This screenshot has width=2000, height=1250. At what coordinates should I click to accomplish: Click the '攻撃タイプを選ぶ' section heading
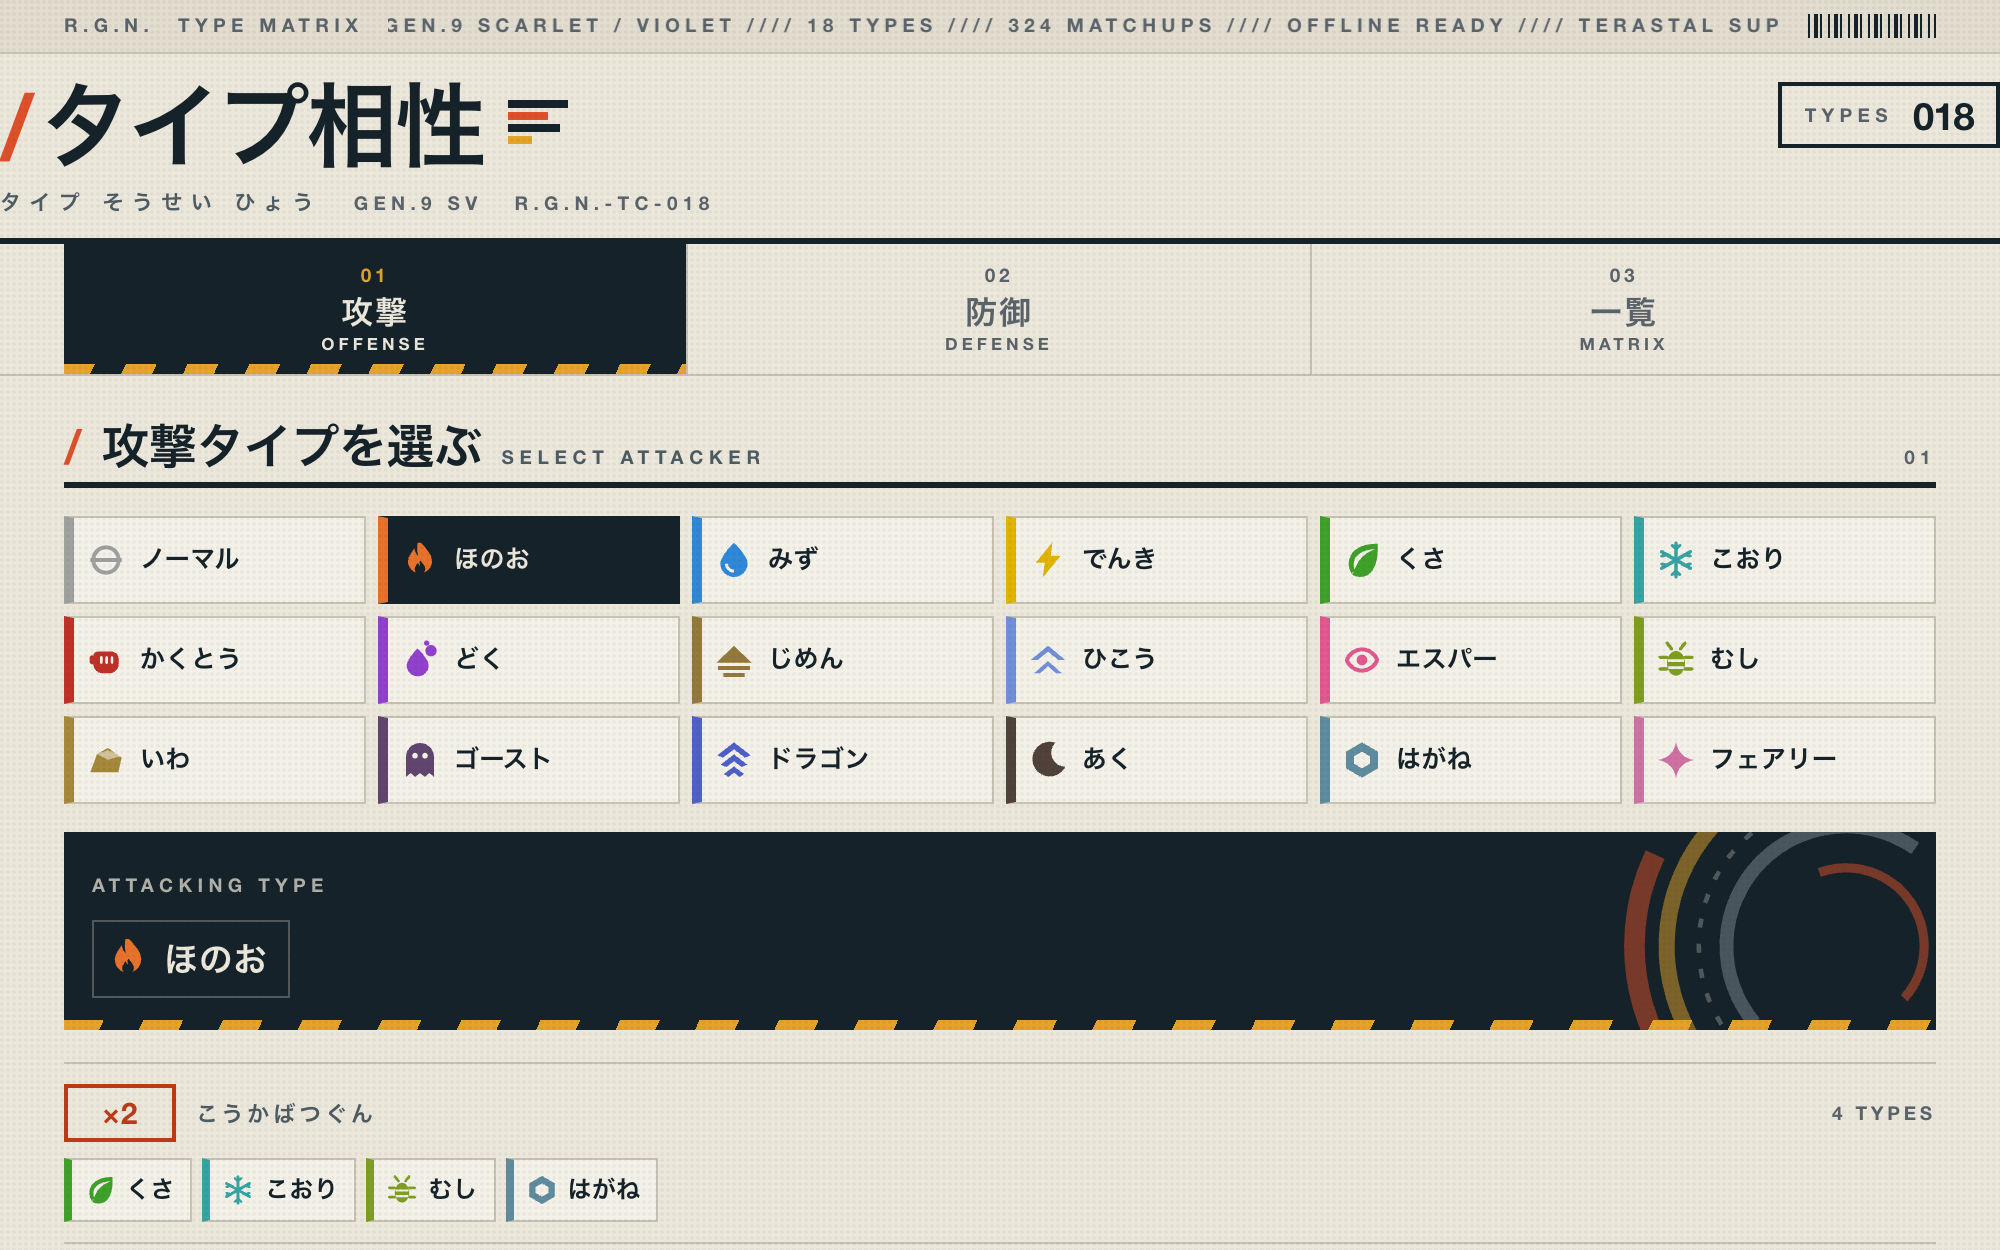pyautogui.click(x=292, y=446)
